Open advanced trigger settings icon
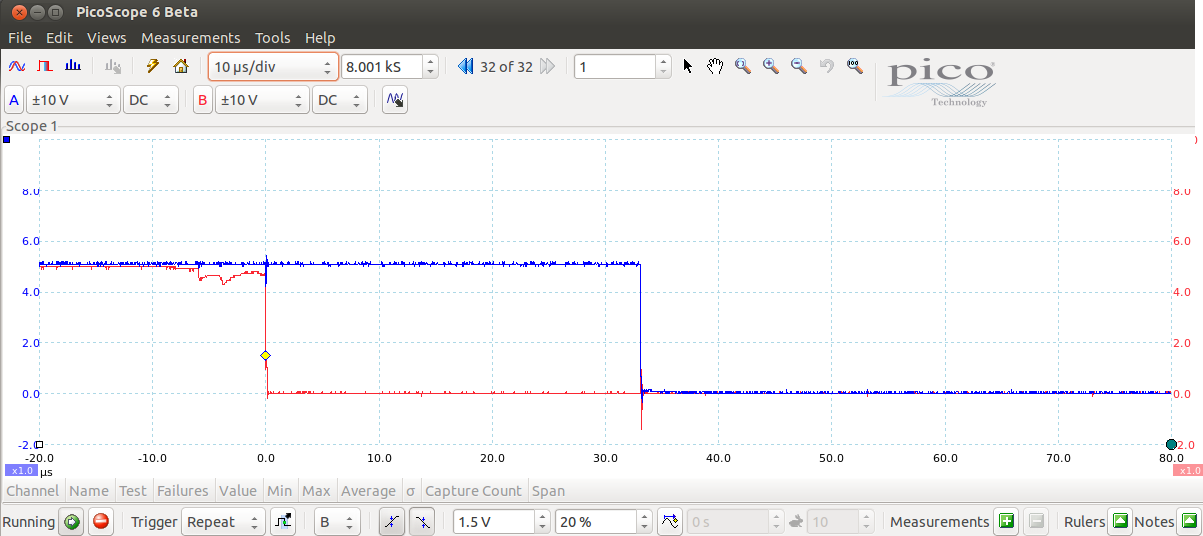The height and width of the screenshot is (536, 1203). [x=283, y=521]
